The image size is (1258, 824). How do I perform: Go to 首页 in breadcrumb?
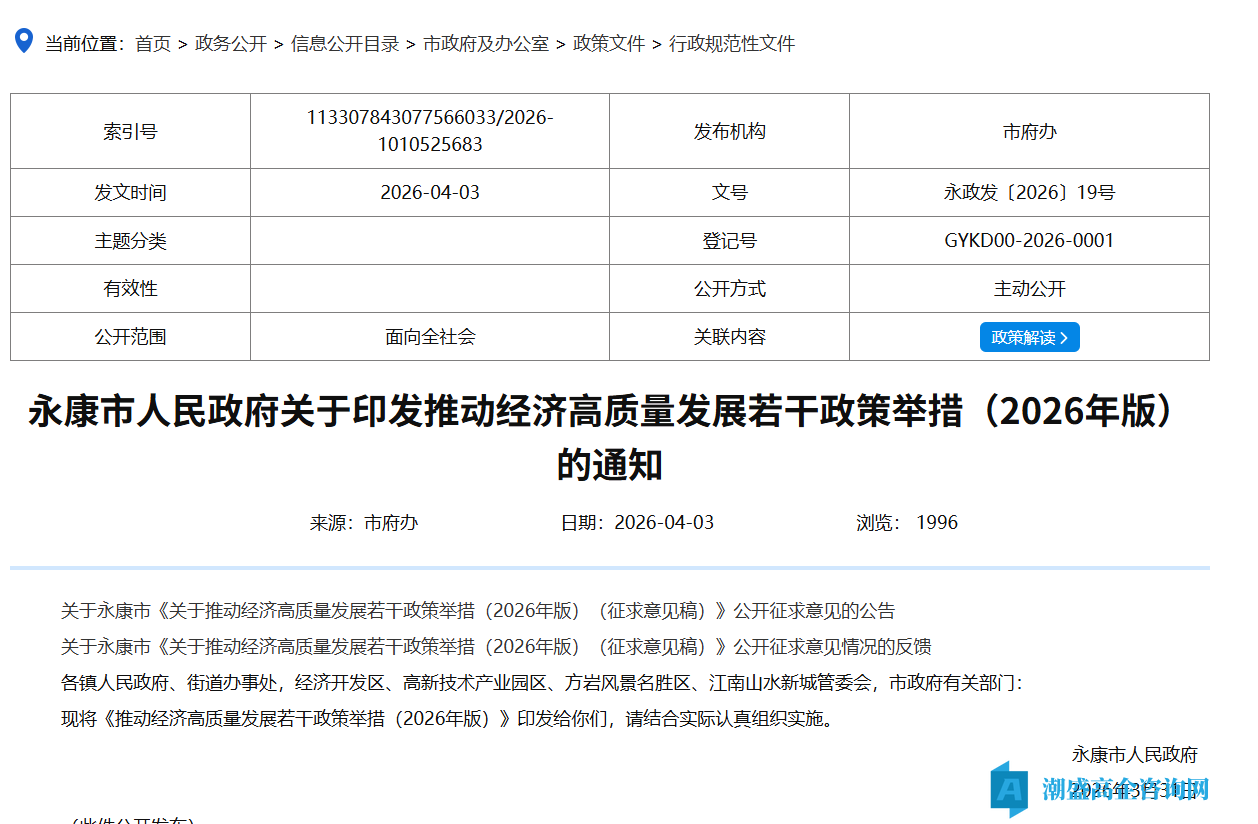pyautogui.click(x=153, y=44)
